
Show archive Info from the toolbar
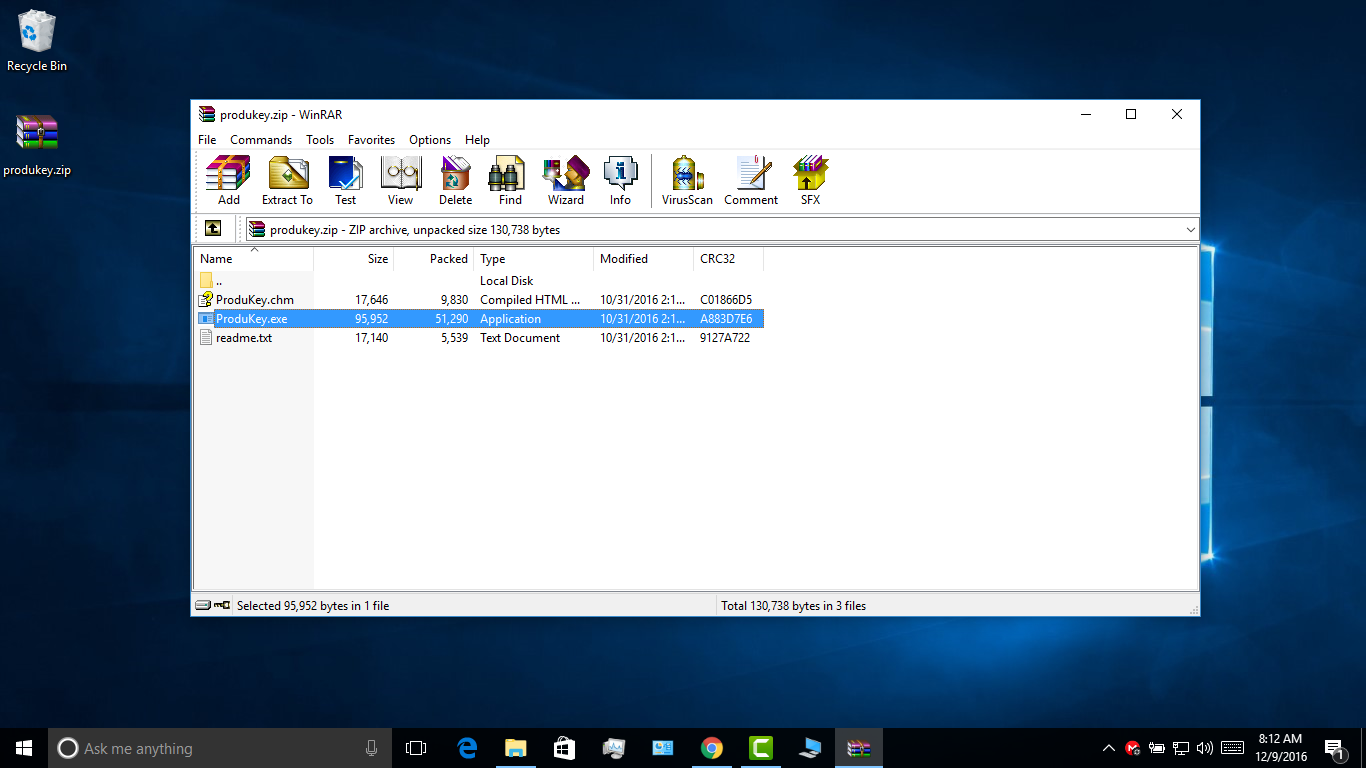pos(620,181)
